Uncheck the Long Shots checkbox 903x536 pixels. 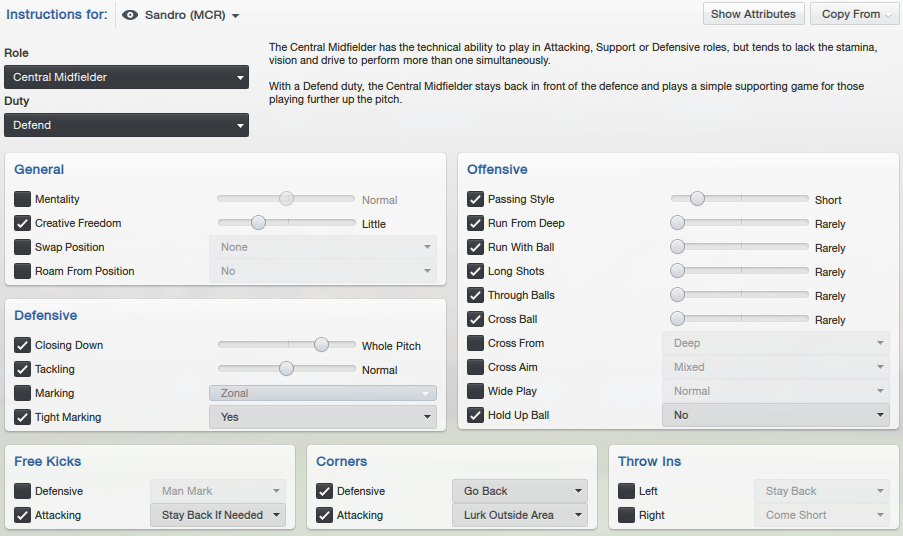coord(475,271)
